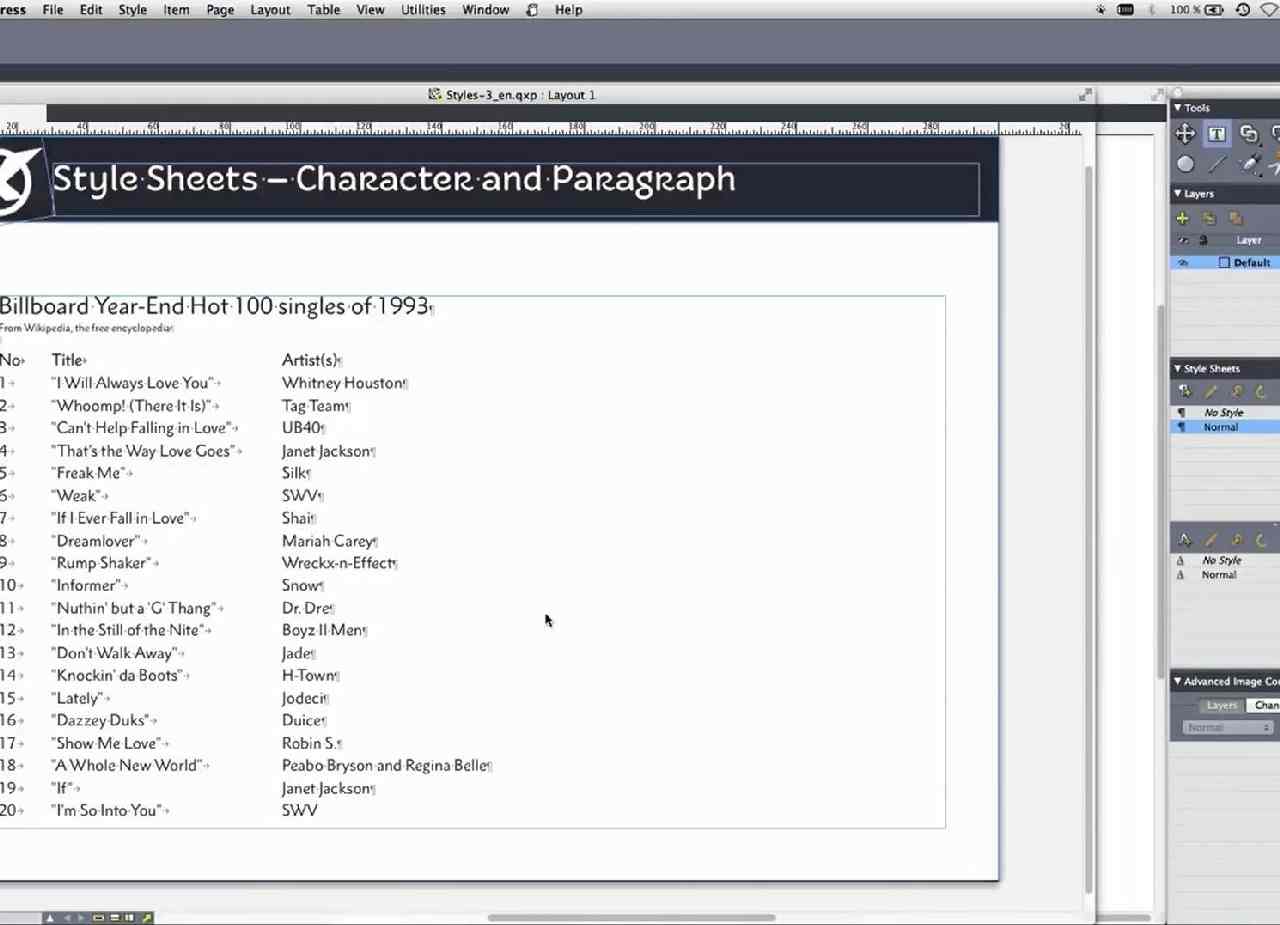
Task: Click the Move Items to Layer icon
Action: click(1209, 218)
